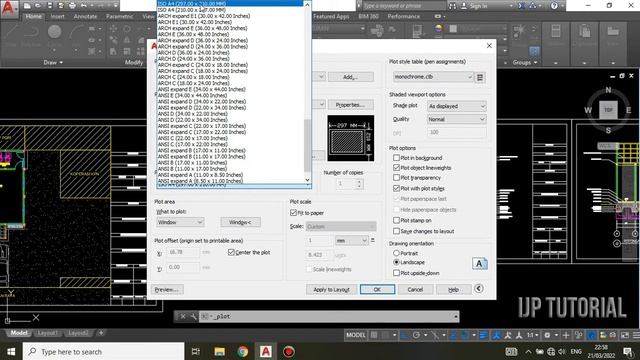640x360 pixels.
Task: Expand the Groups panel dropdown
Action: click(x=524, y=62)
